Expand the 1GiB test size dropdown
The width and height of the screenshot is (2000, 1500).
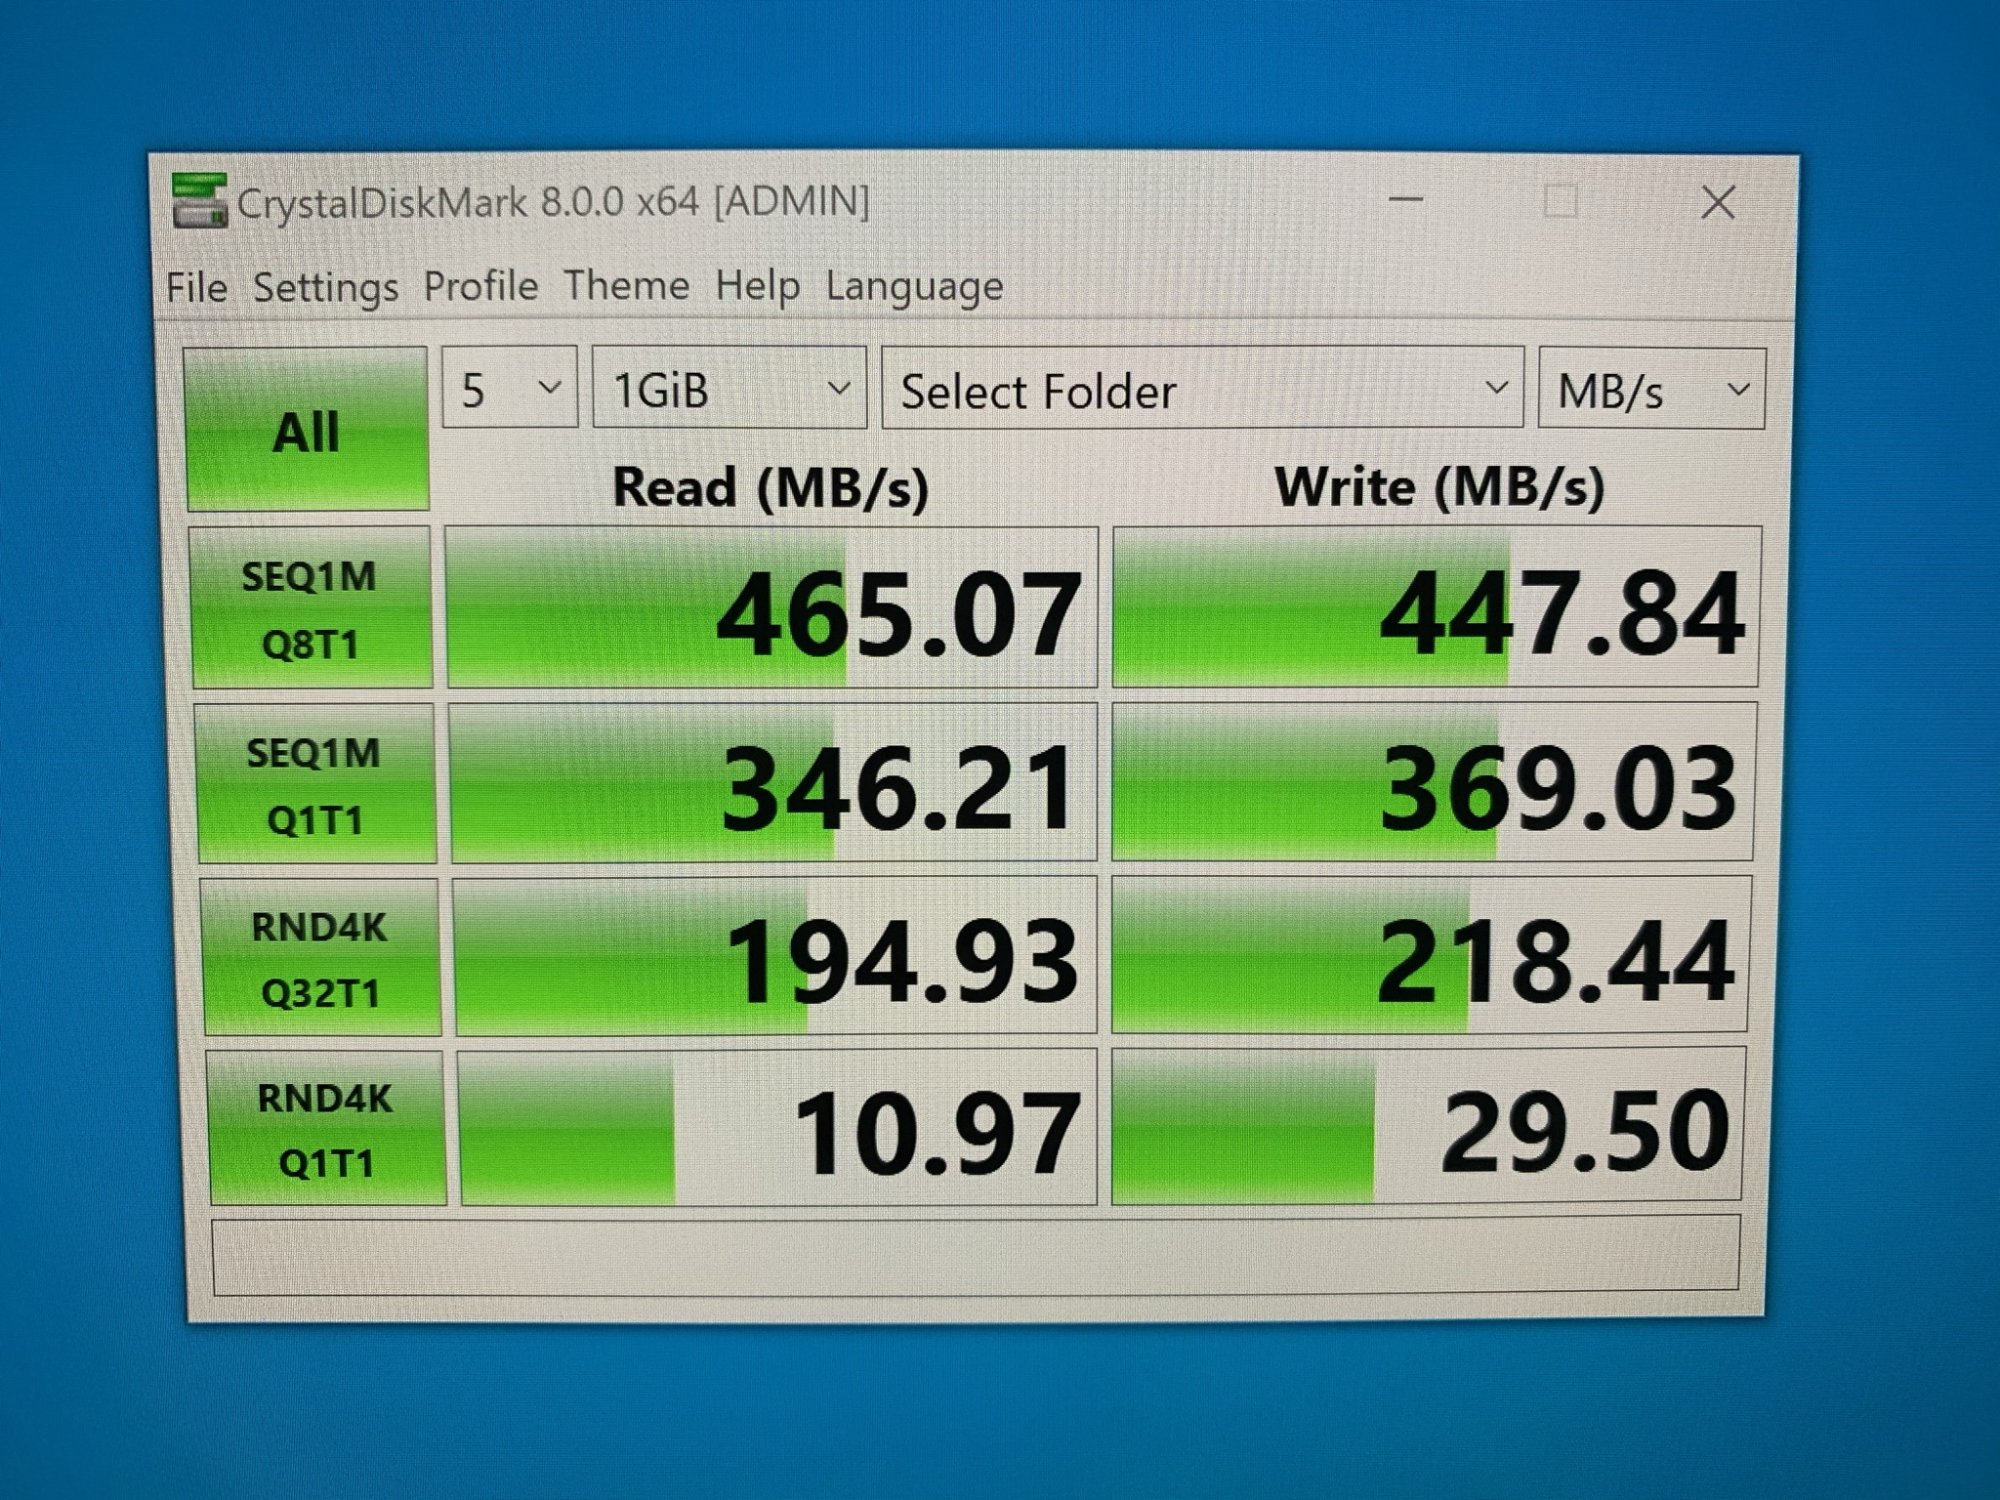coord(729,388)
